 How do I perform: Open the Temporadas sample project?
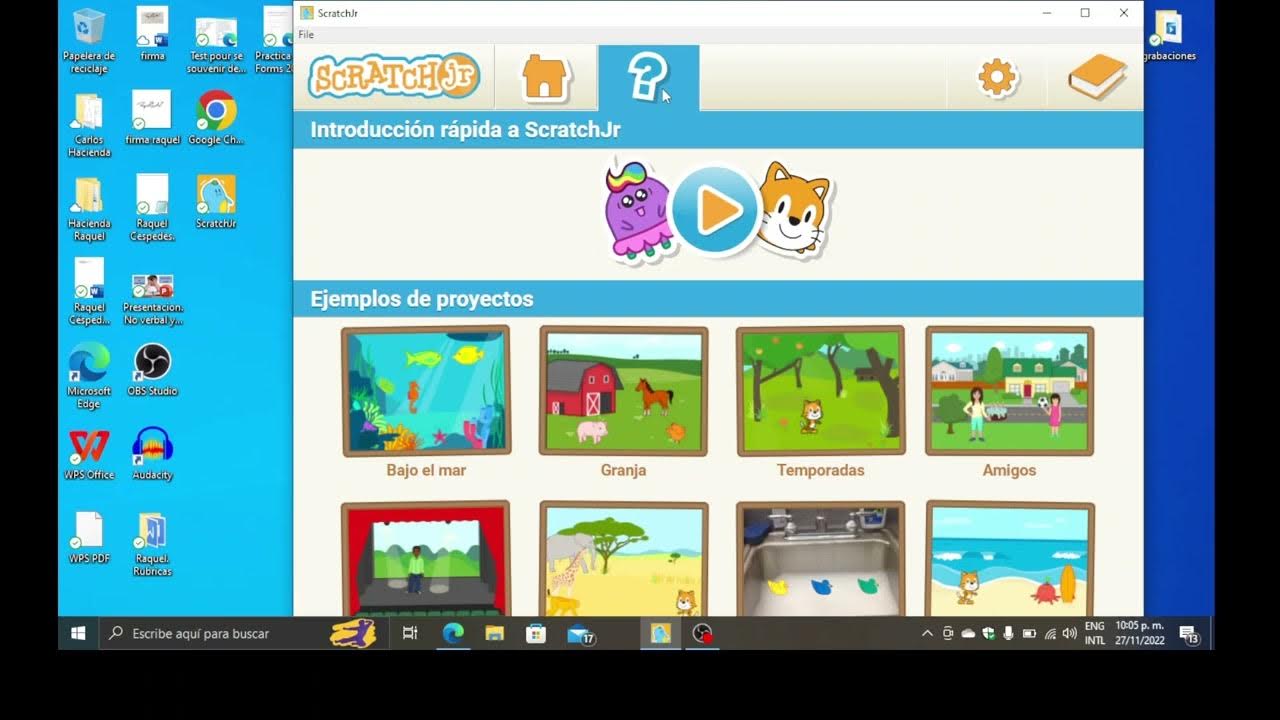point(820,391)
